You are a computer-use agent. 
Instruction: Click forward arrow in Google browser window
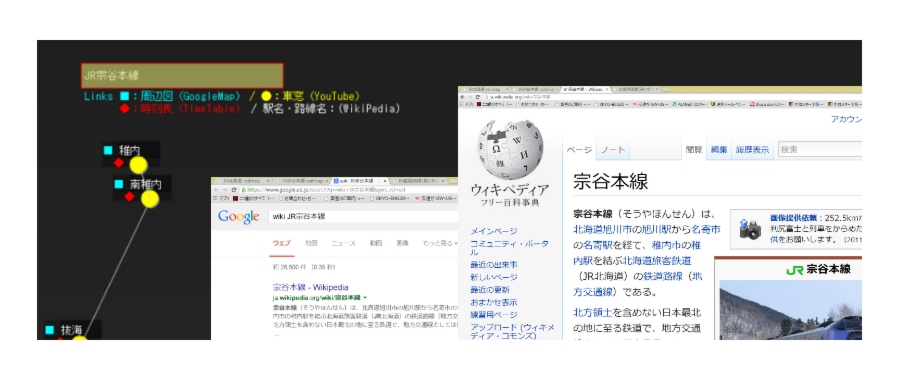(x=224, y=189)
